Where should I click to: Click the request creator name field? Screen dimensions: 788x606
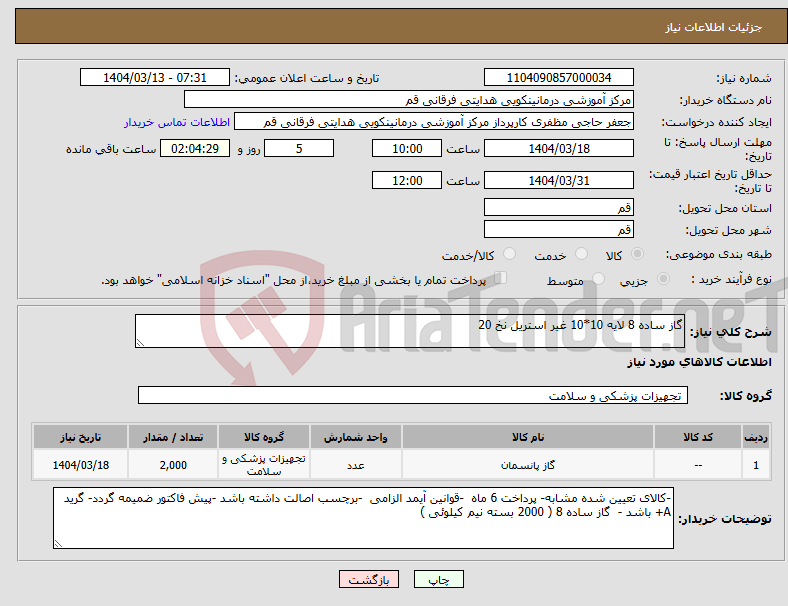click(x=434, y=122)
